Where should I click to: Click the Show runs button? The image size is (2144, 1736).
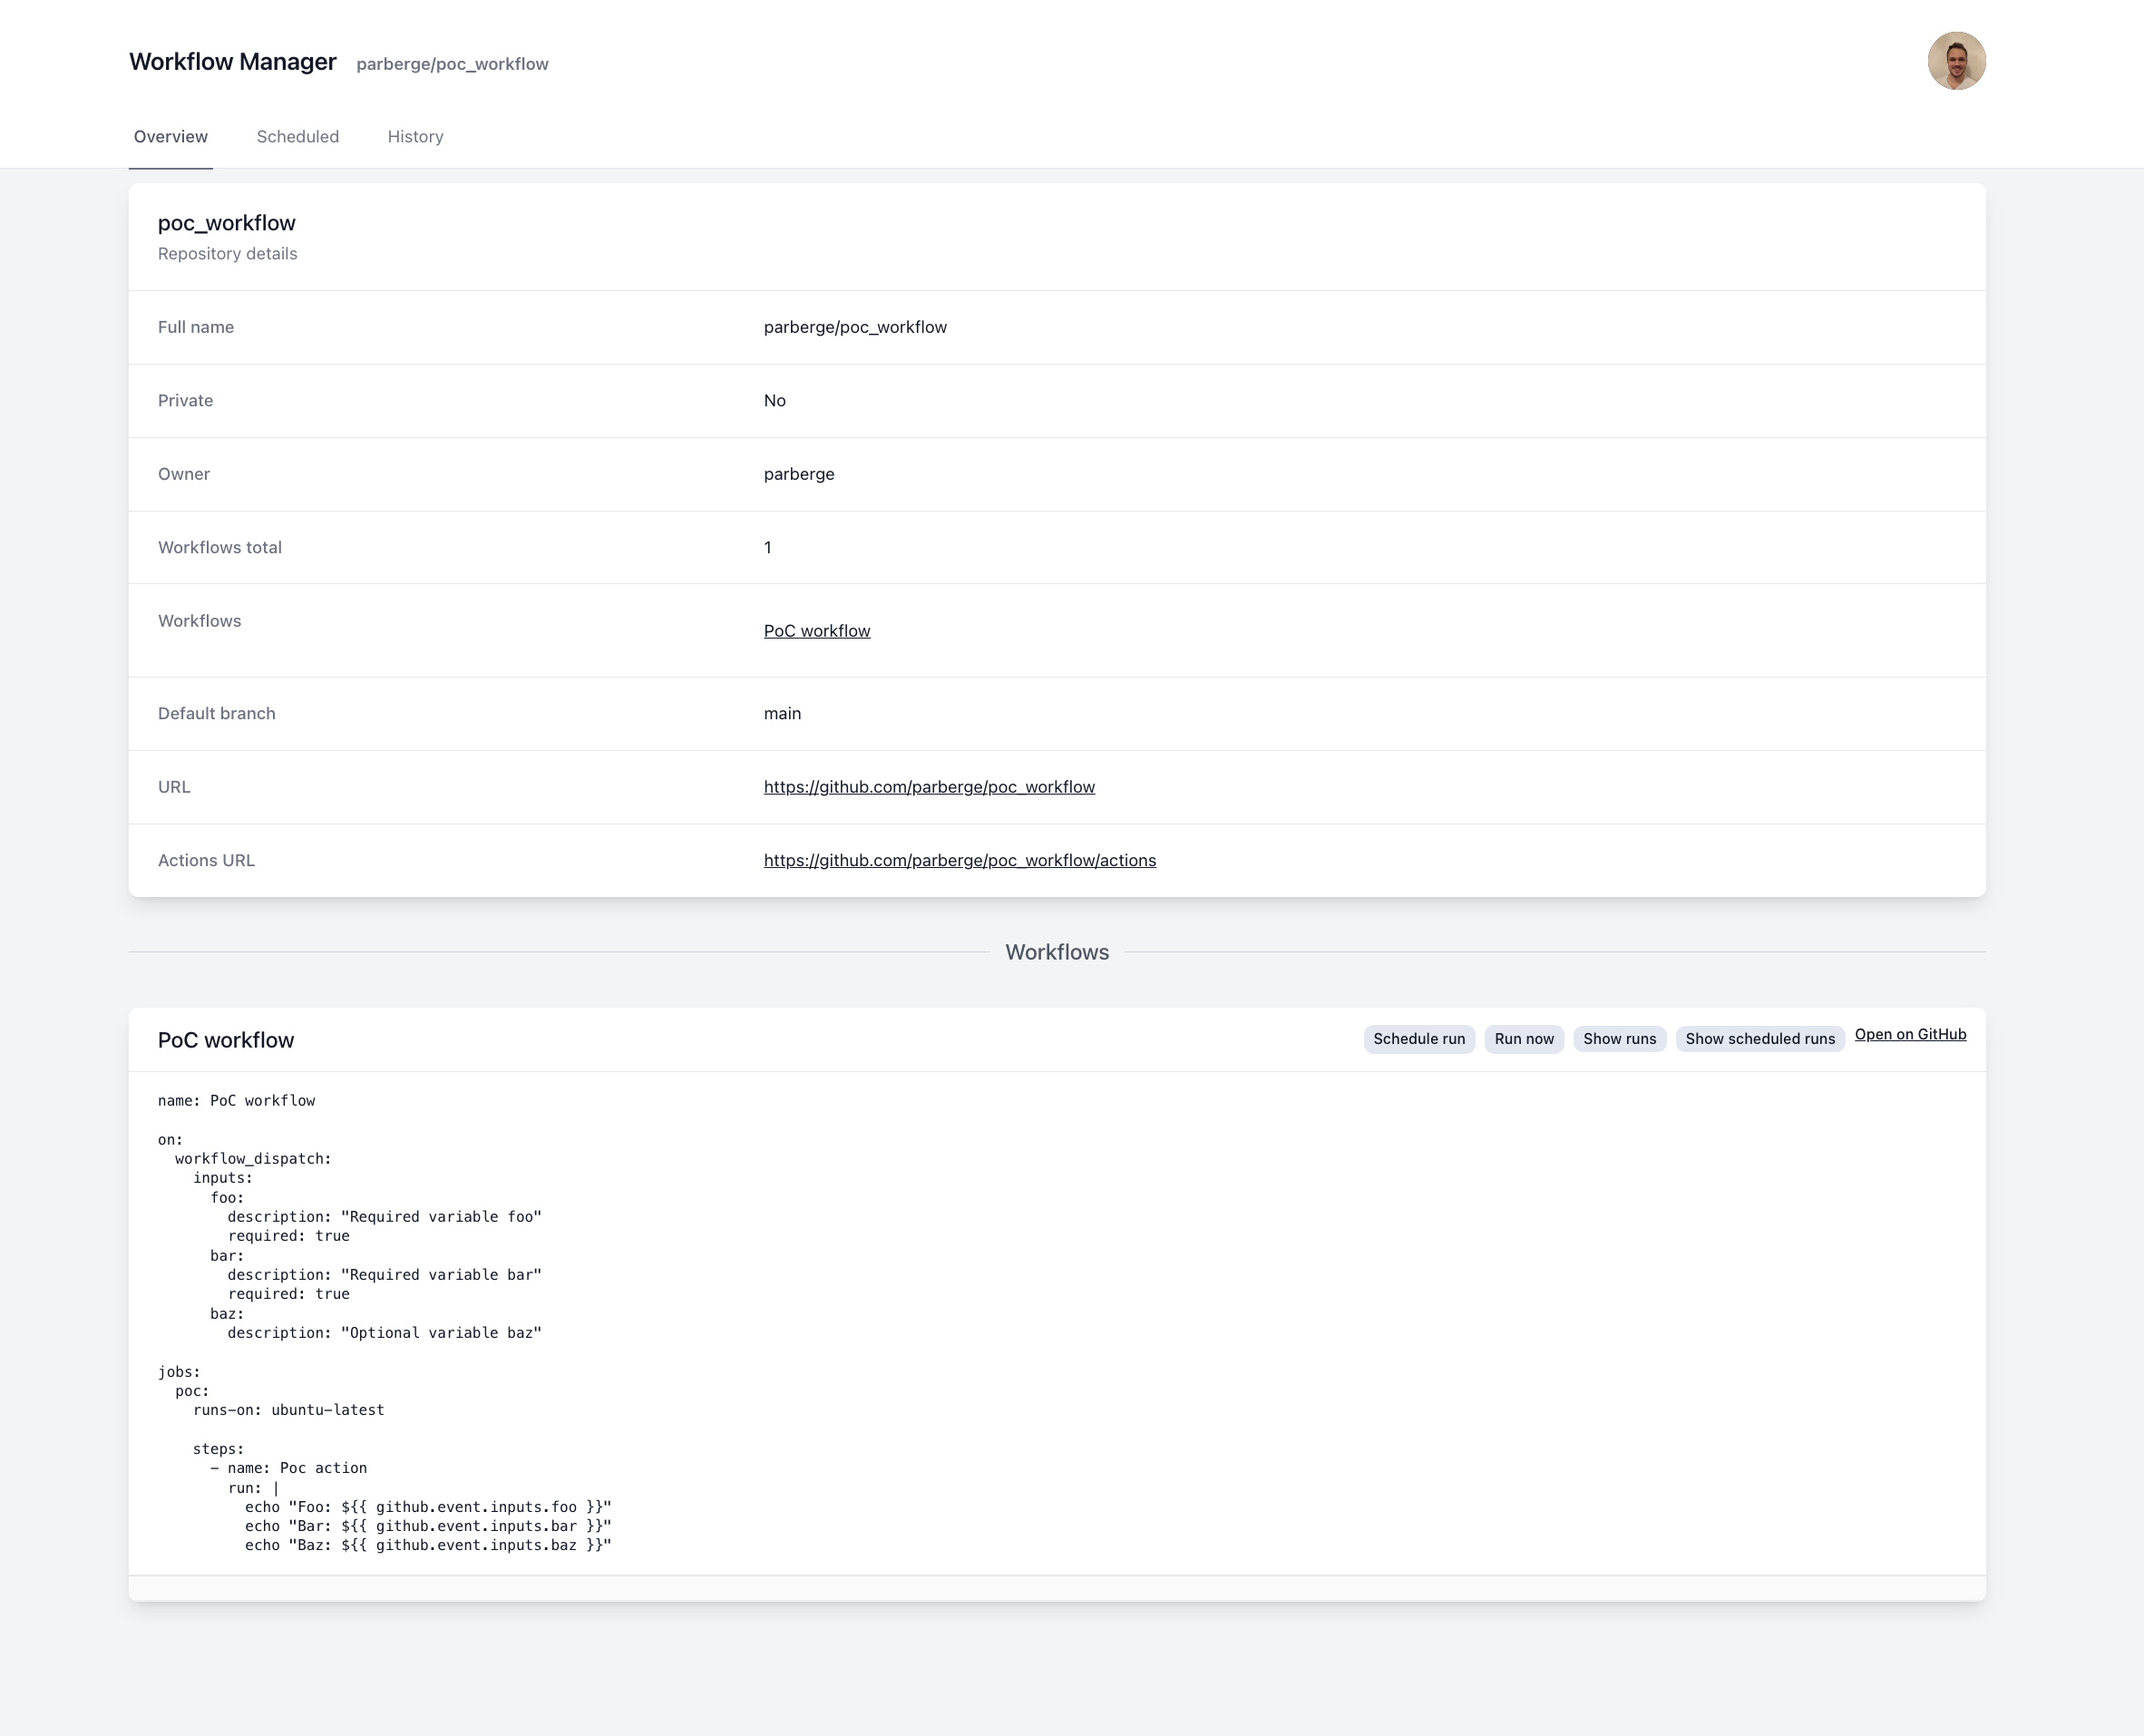tap(1619, 1039)
